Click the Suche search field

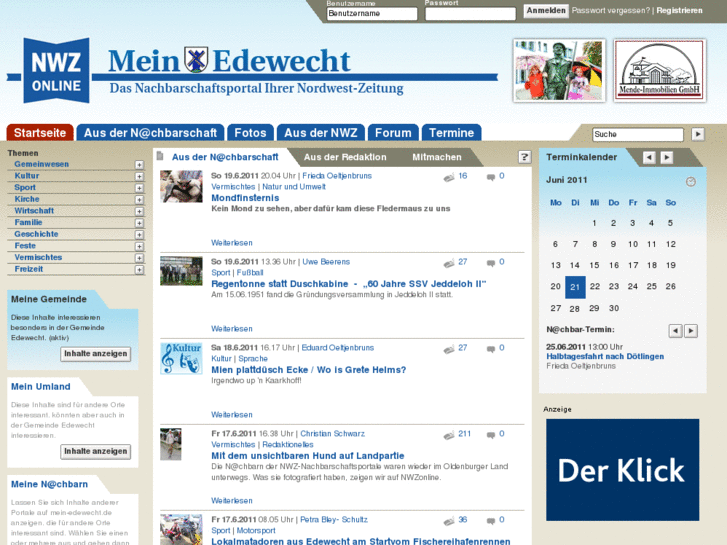(x=638, y=134)
